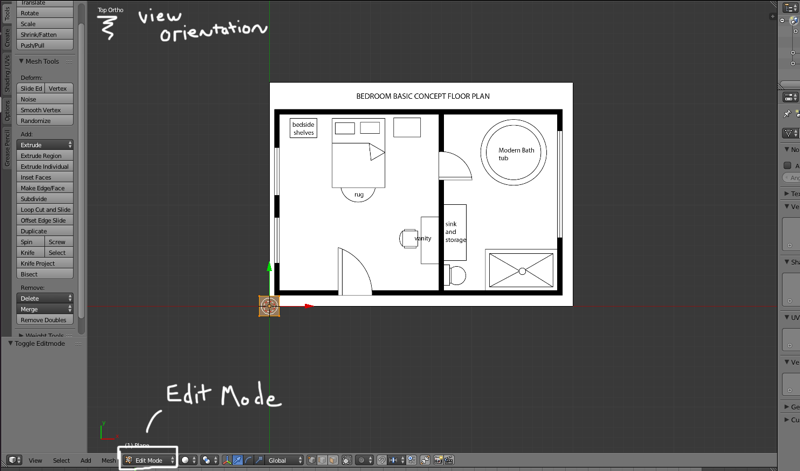Open the snap element type selector
The width and height of the screenshot is (800, 471).
click(396, 460)
